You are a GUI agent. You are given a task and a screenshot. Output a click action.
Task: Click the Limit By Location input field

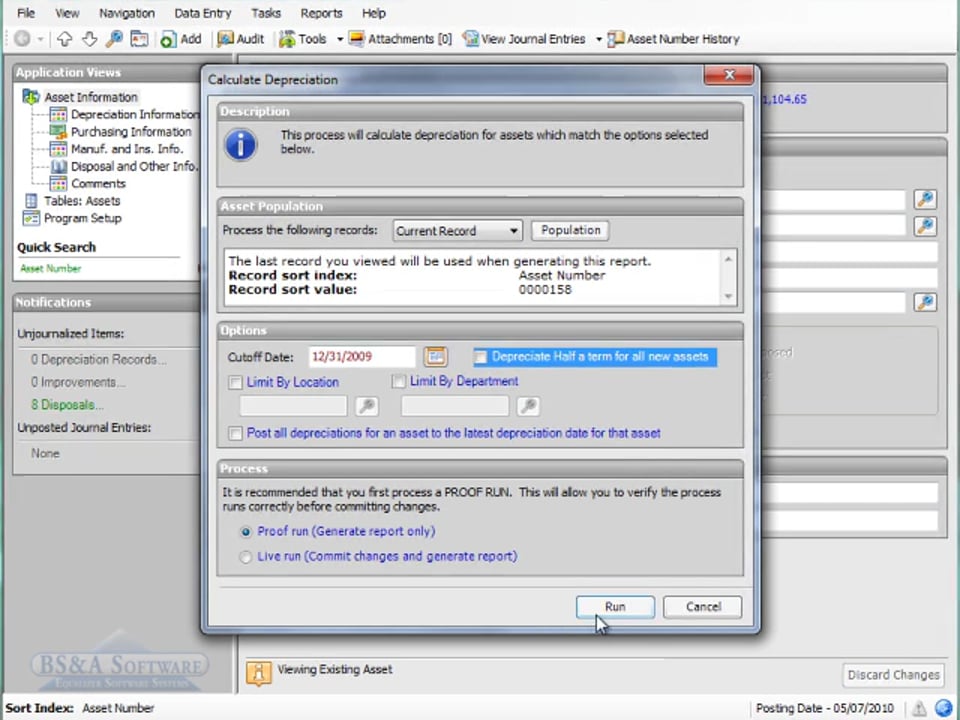[x=293, y=406]
